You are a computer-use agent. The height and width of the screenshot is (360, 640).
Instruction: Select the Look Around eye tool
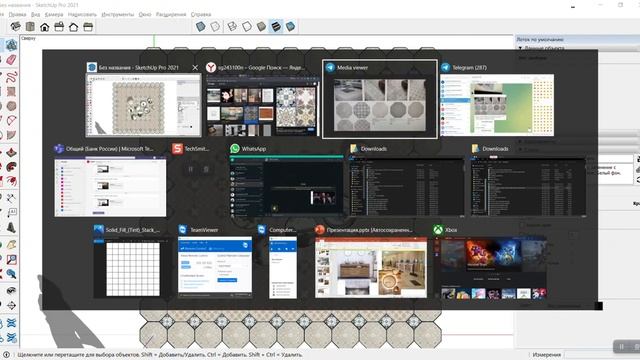click(11, 291)
